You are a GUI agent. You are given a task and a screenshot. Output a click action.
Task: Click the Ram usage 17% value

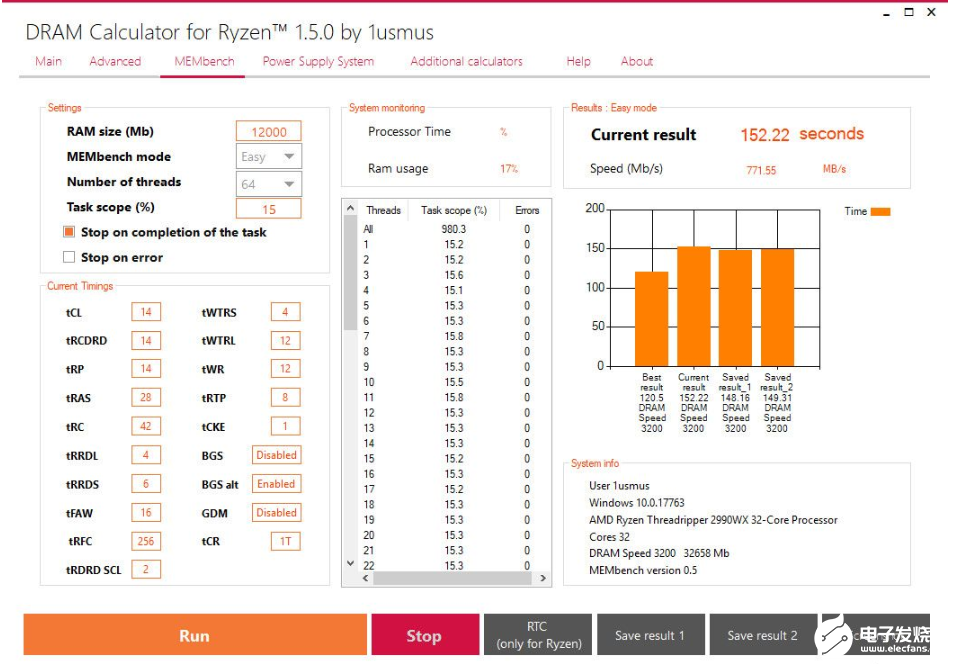click(x=509, y=169)
